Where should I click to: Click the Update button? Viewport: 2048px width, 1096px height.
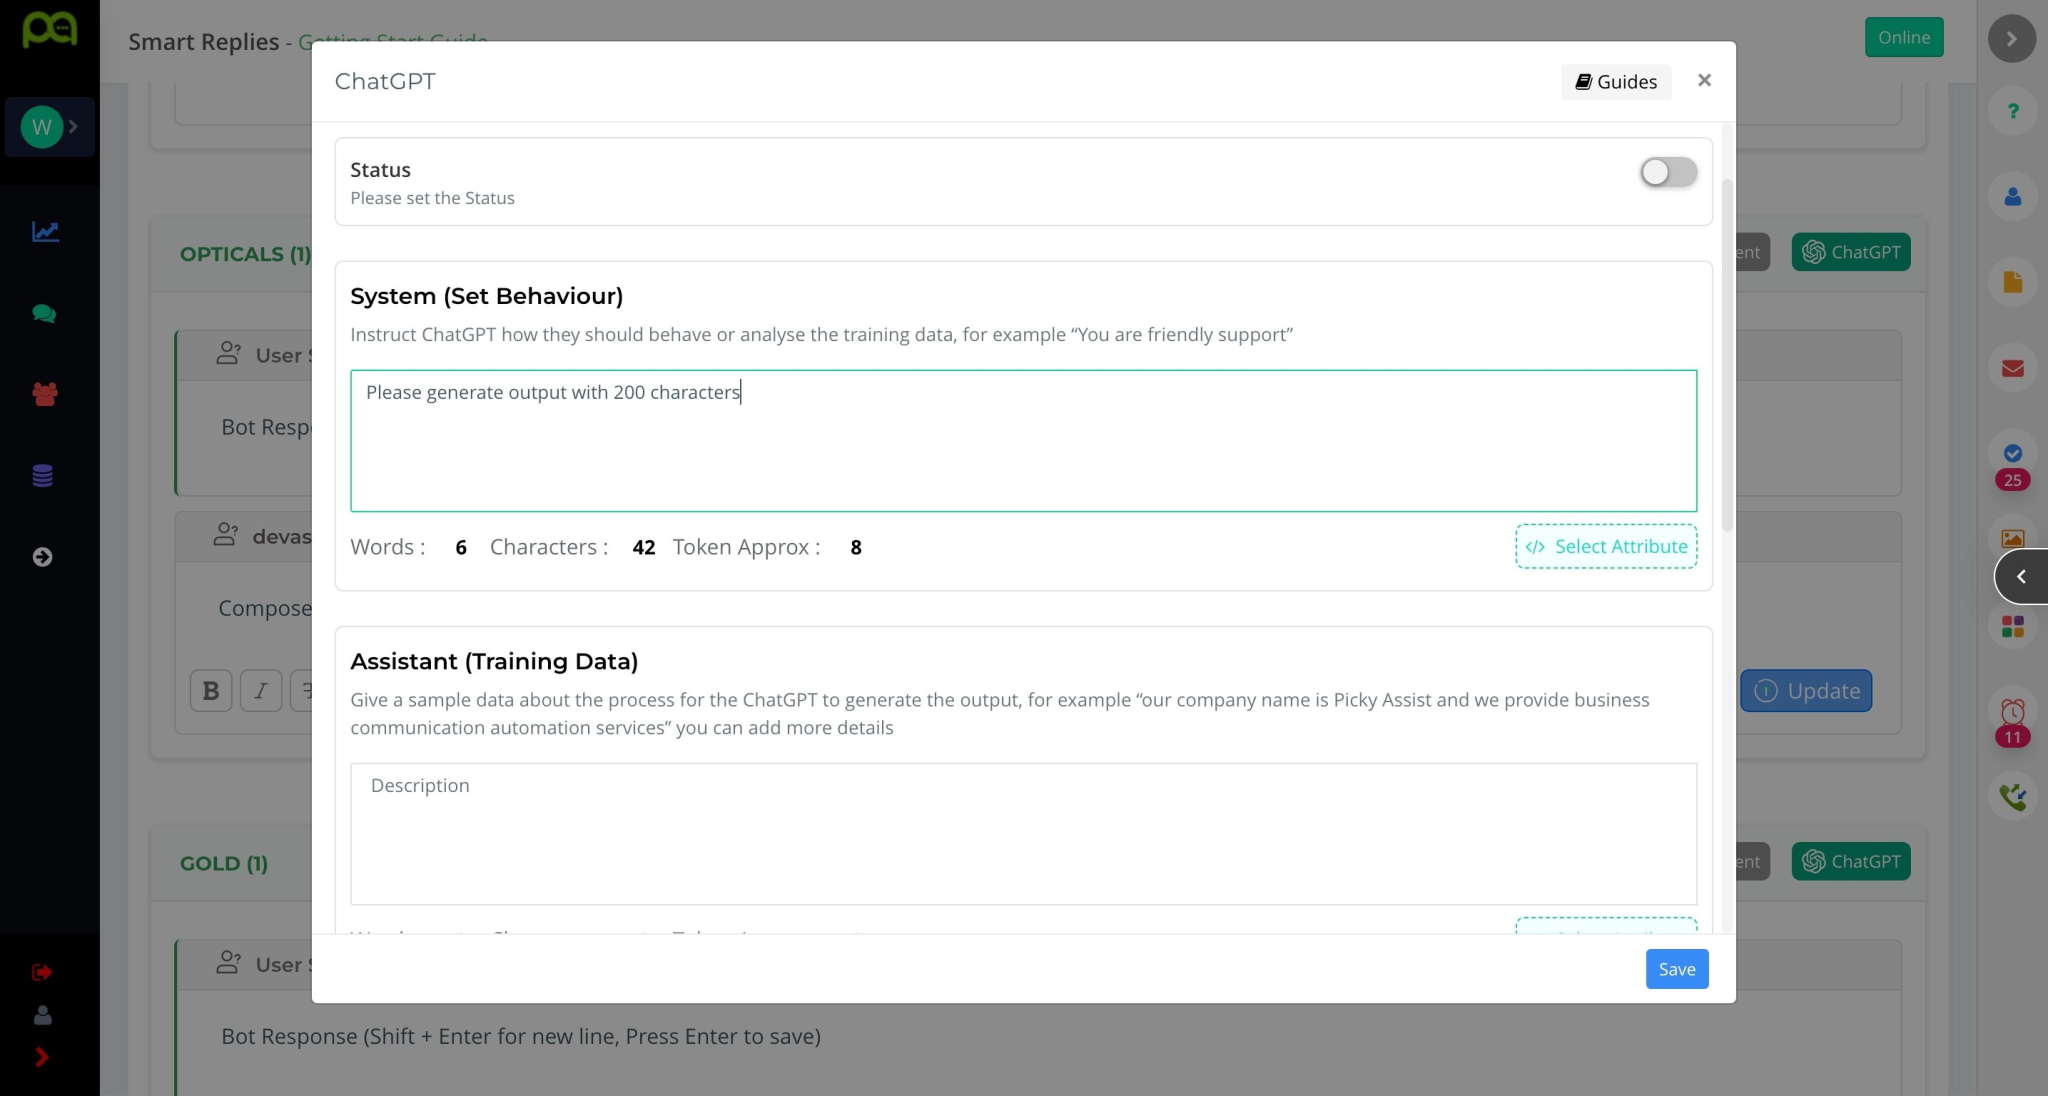[x=1806, y=691]
